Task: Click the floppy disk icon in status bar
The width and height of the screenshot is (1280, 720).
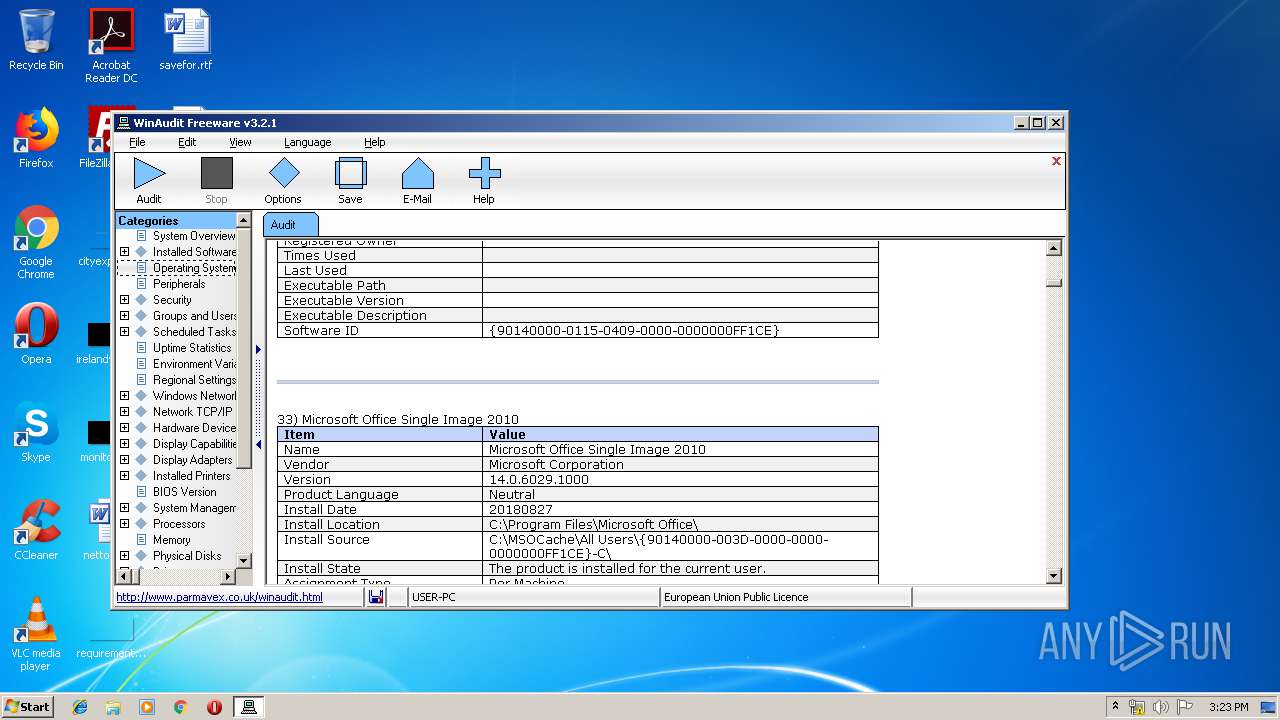Action: pos(376,597)
